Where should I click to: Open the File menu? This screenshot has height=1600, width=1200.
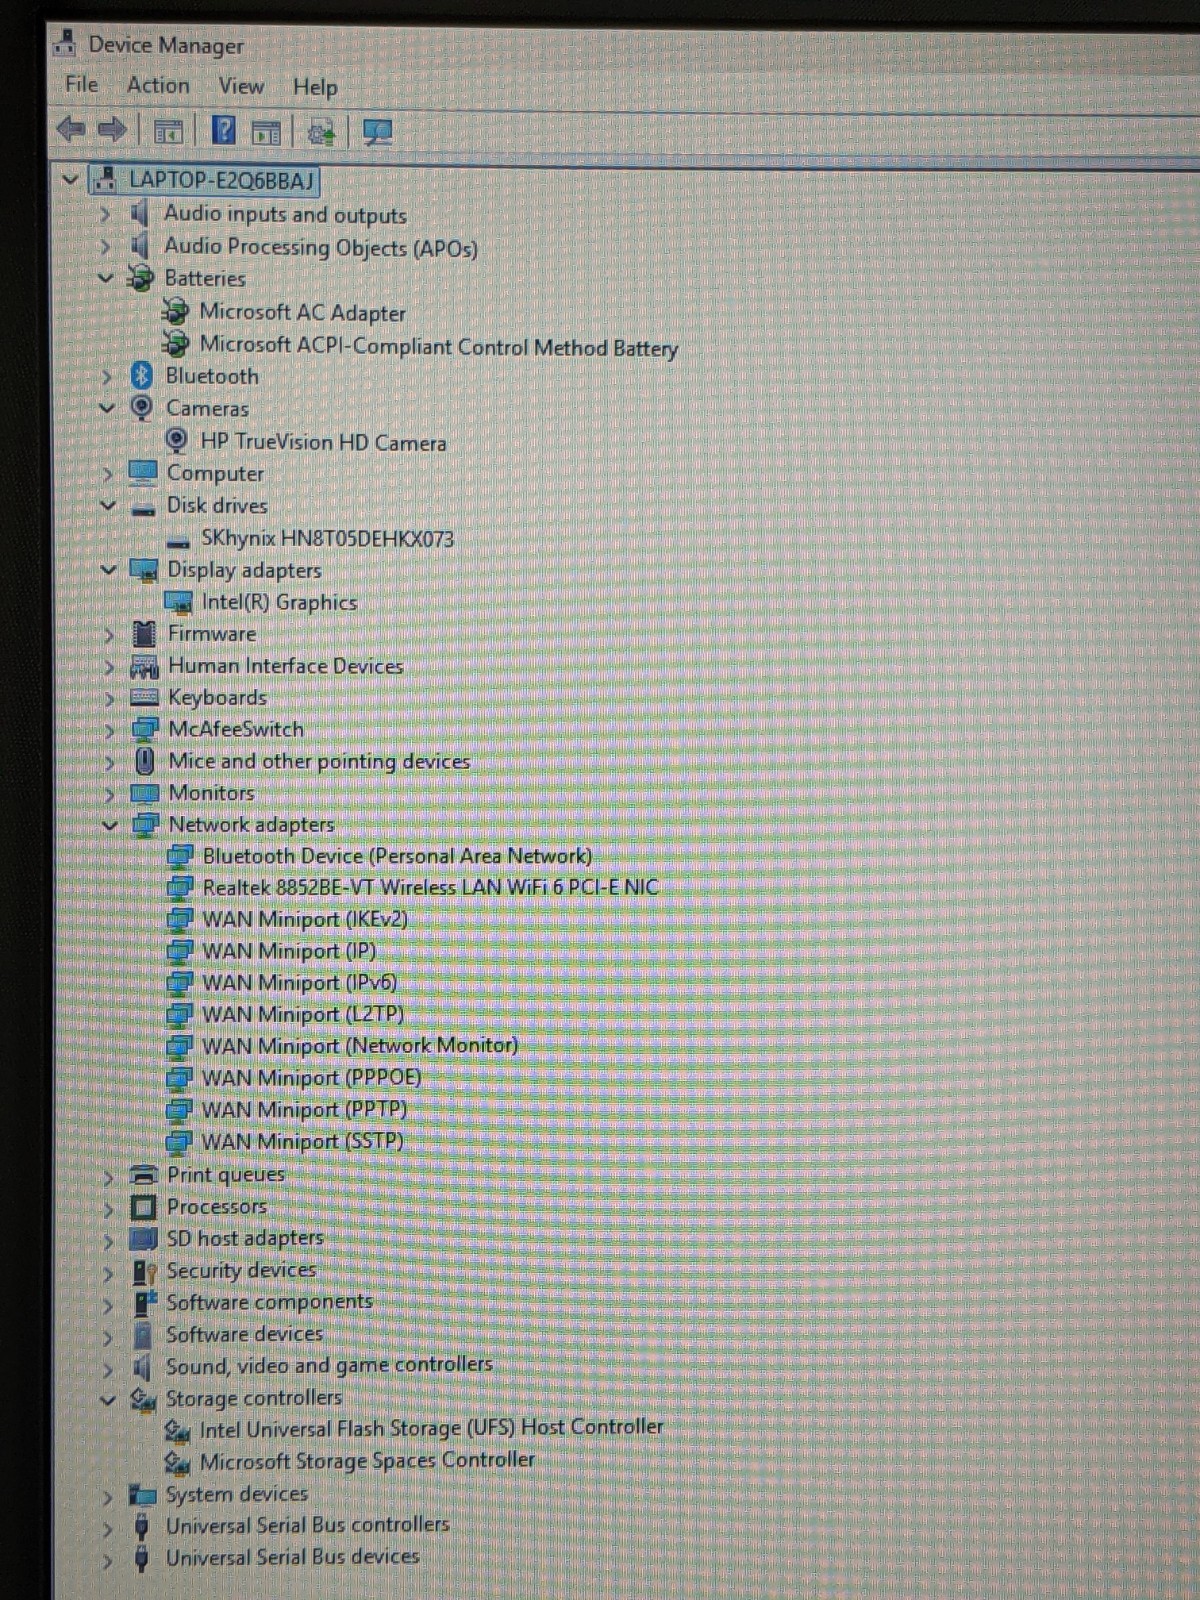(81, 84)
